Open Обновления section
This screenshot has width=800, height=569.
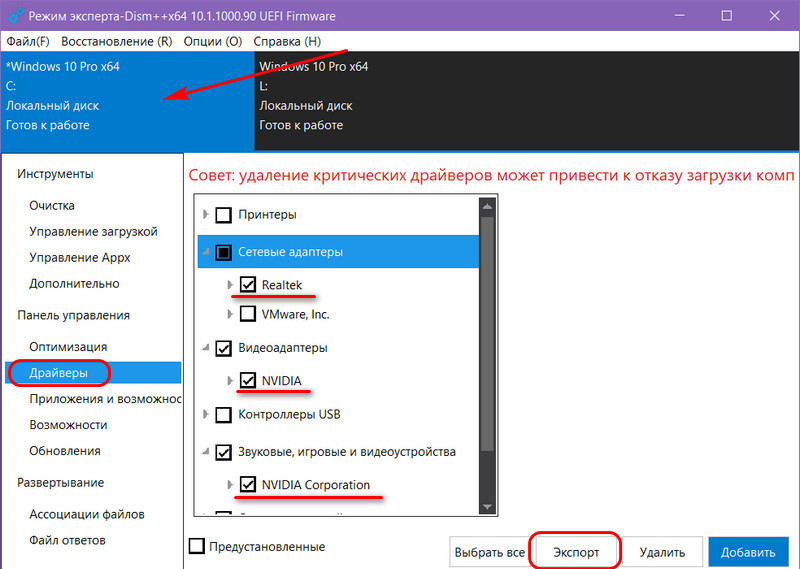click(x=65, y=451)
